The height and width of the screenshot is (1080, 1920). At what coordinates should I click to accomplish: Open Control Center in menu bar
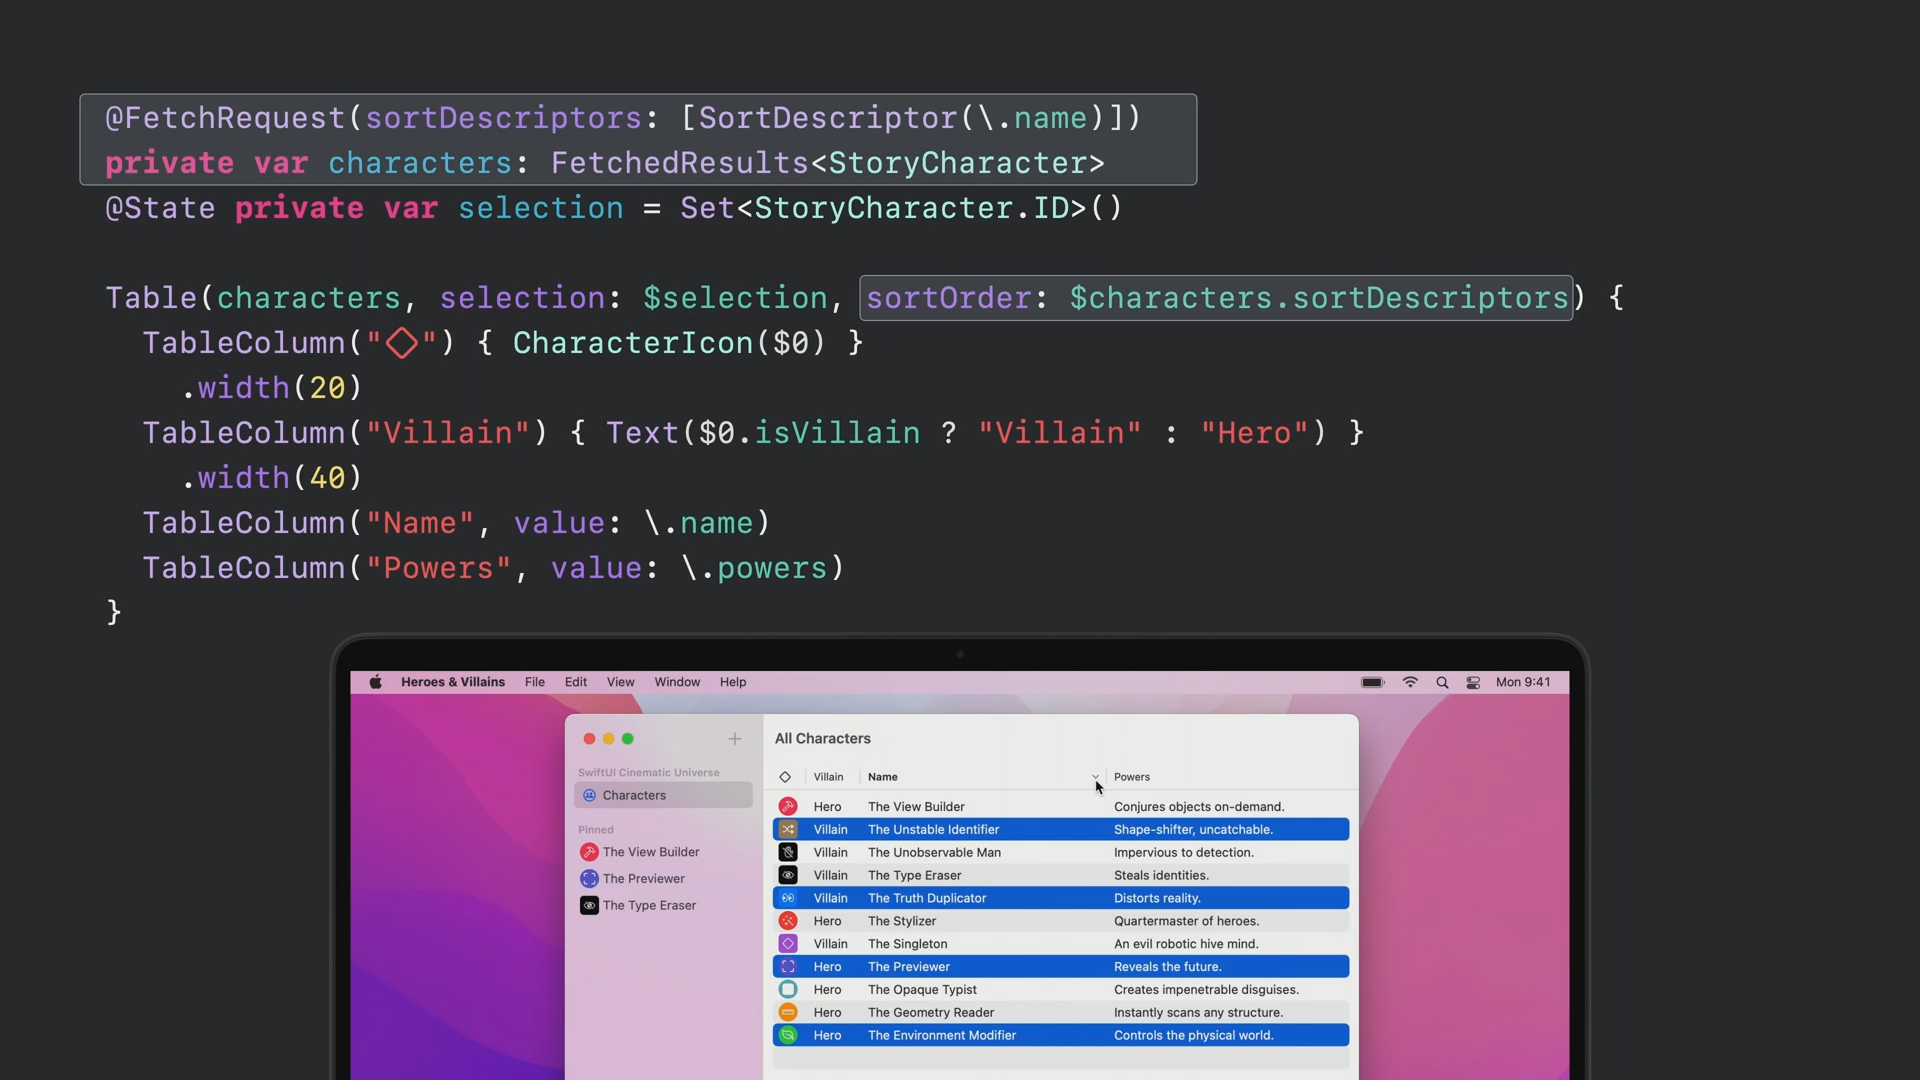pyautogui.click(x=1473, y=682)
